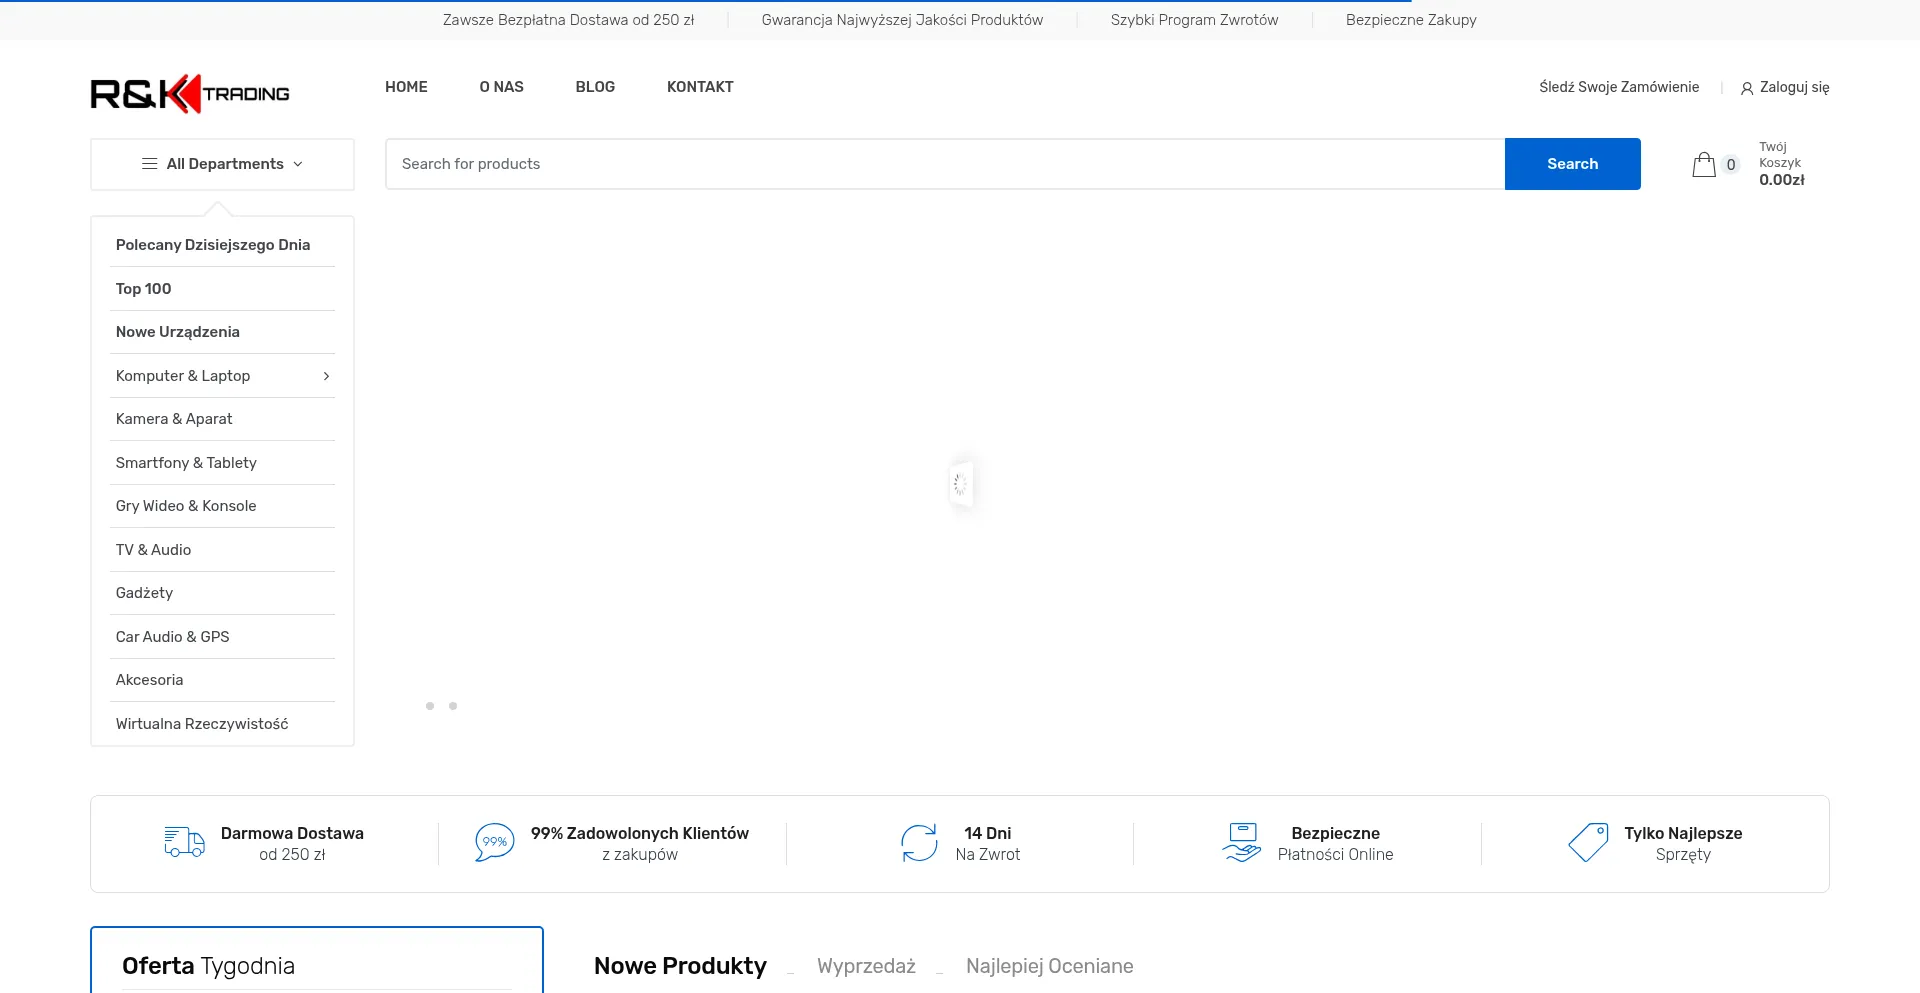Expand the All Departments dropdown
This screenshot has width=1920, height=993.
click(x=222, y=164)
